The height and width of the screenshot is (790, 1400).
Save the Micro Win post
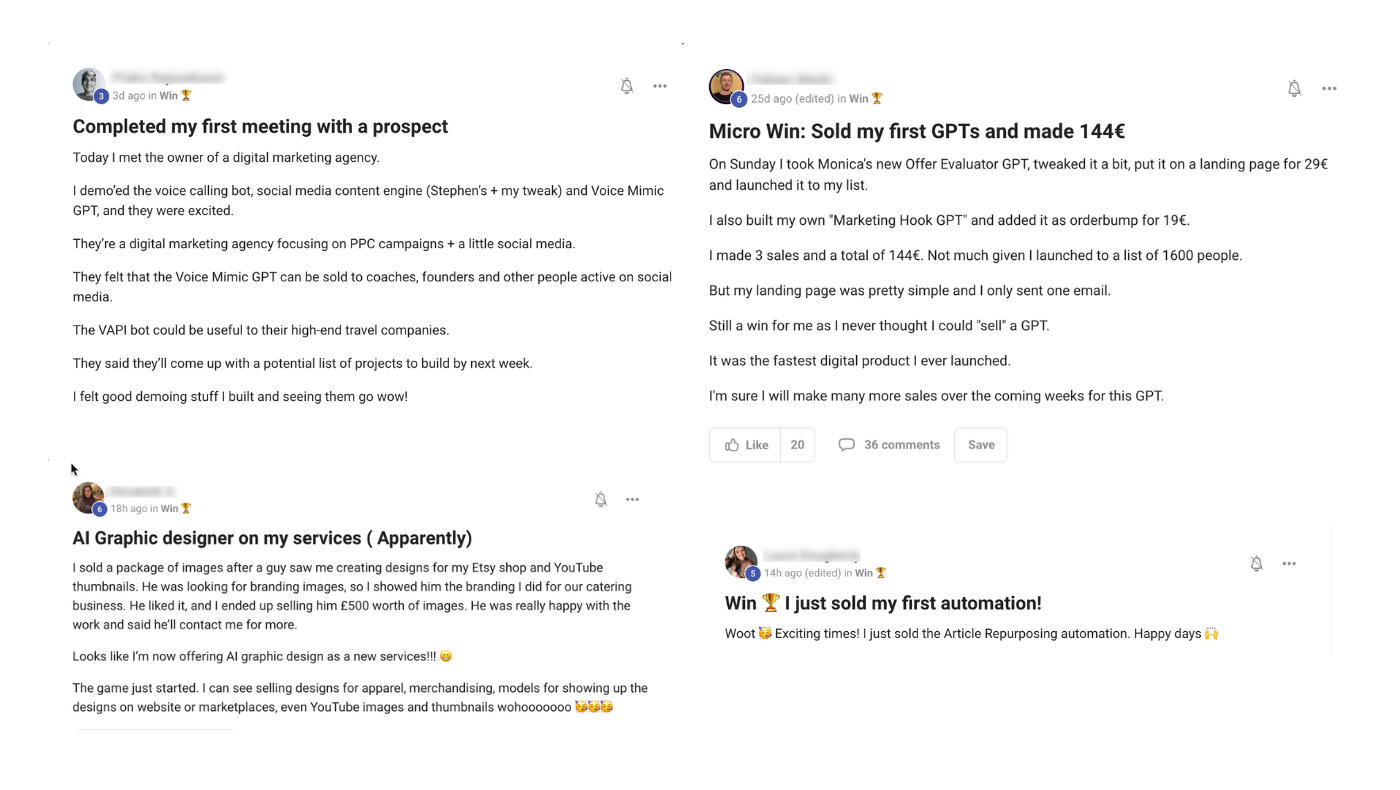pyautogui.click(x=981, y=445)
